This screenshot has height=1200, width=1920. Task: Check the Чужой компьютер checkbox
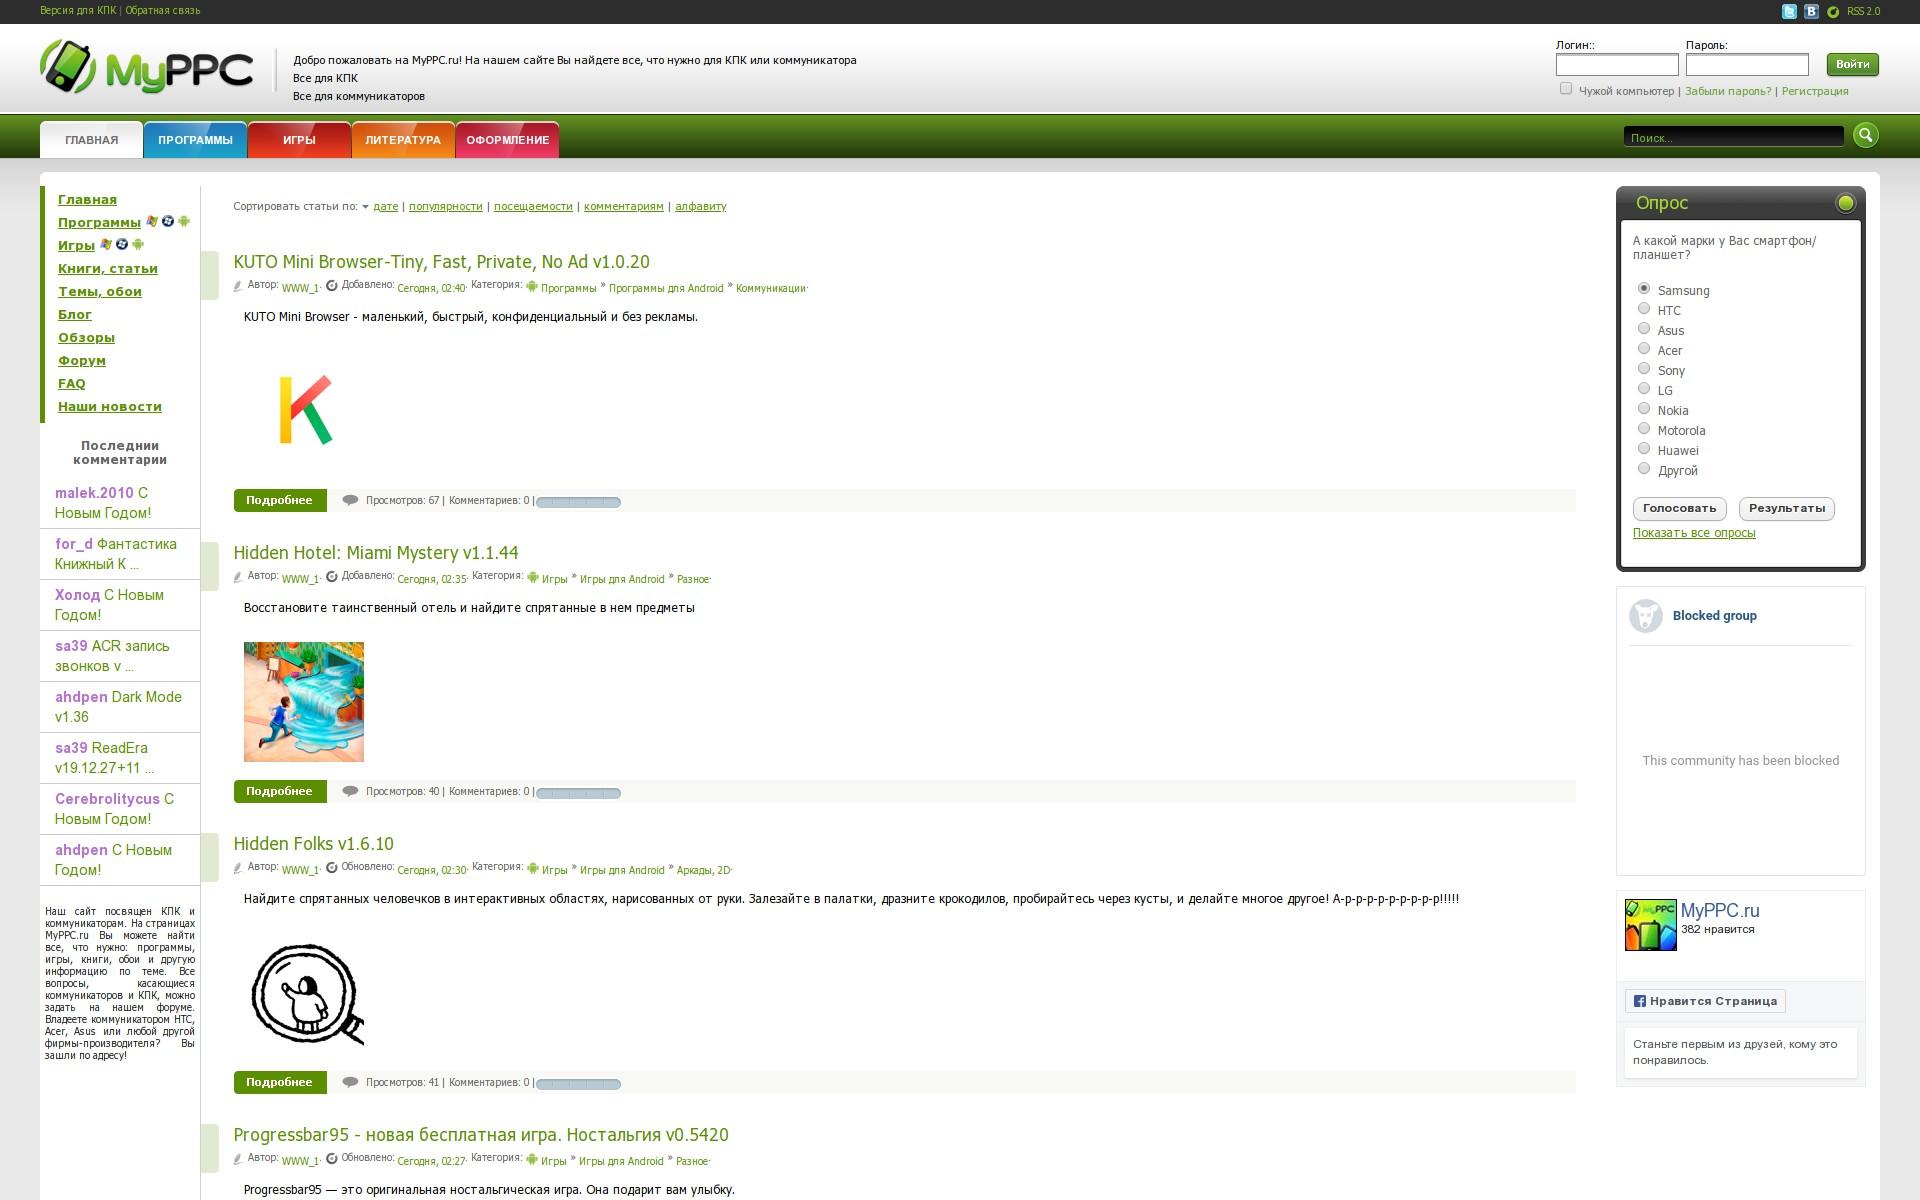[1566, 89]
